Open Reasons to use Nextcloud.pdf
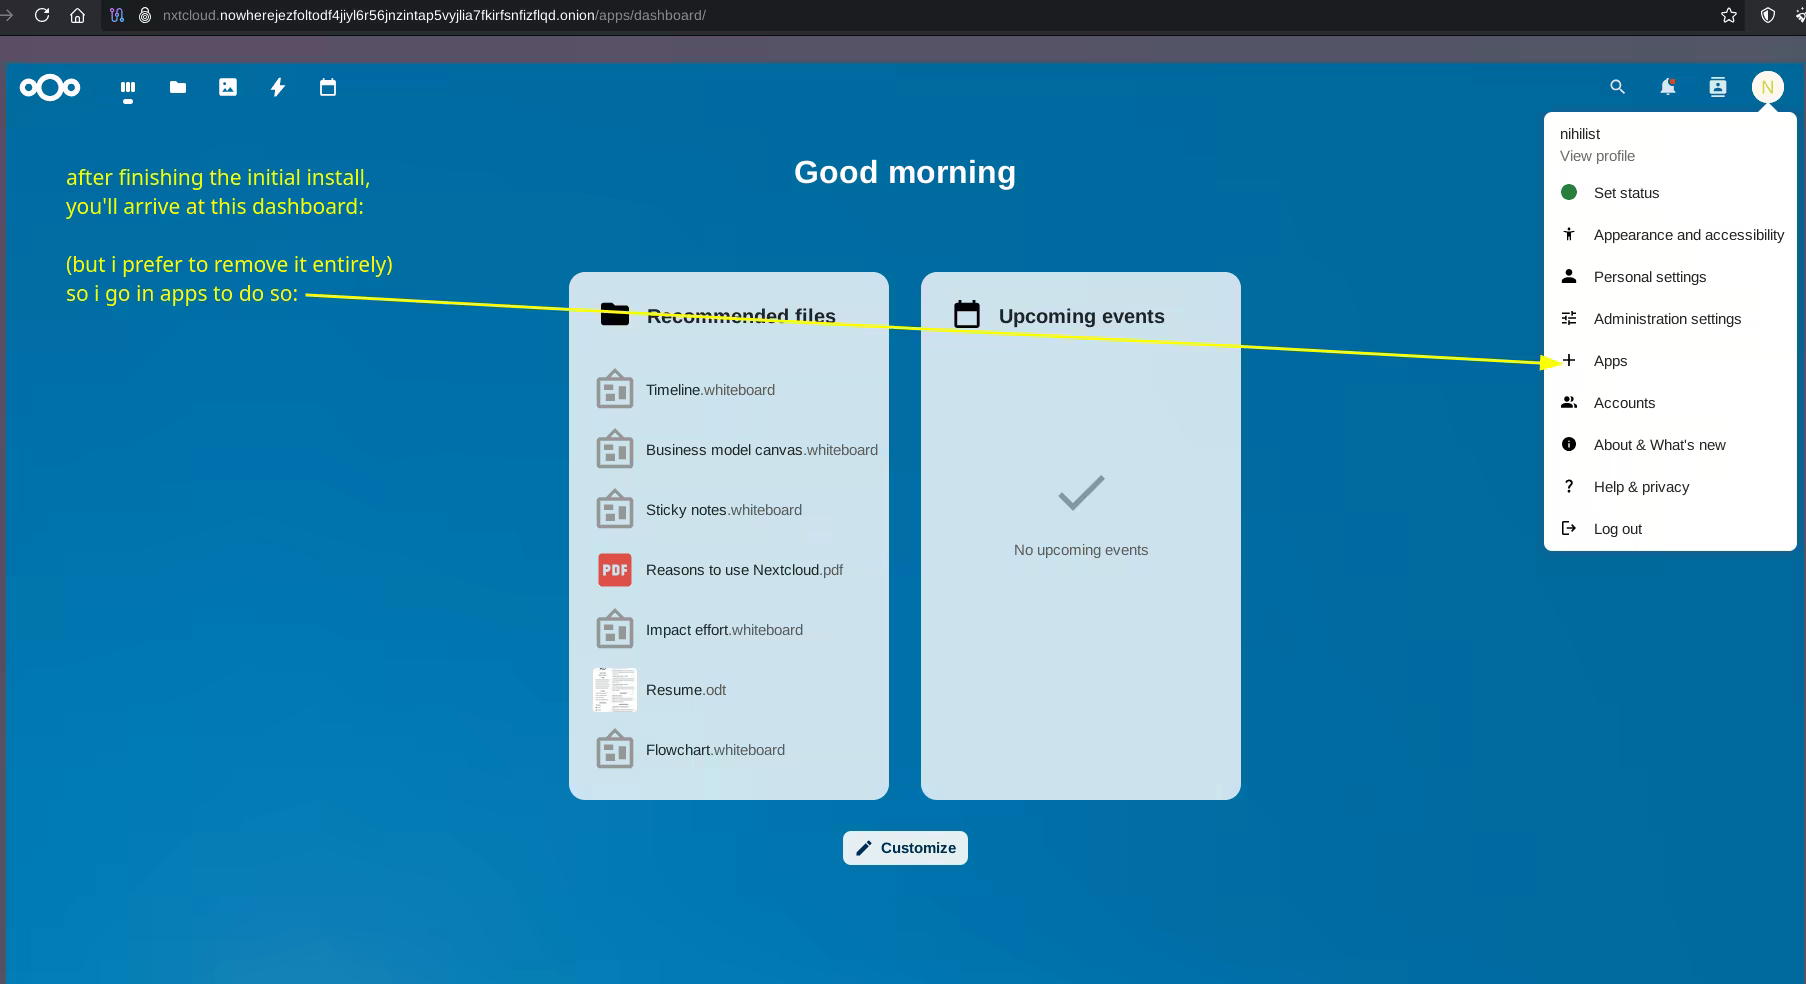The image size is (1806, 984). point(743,570)
